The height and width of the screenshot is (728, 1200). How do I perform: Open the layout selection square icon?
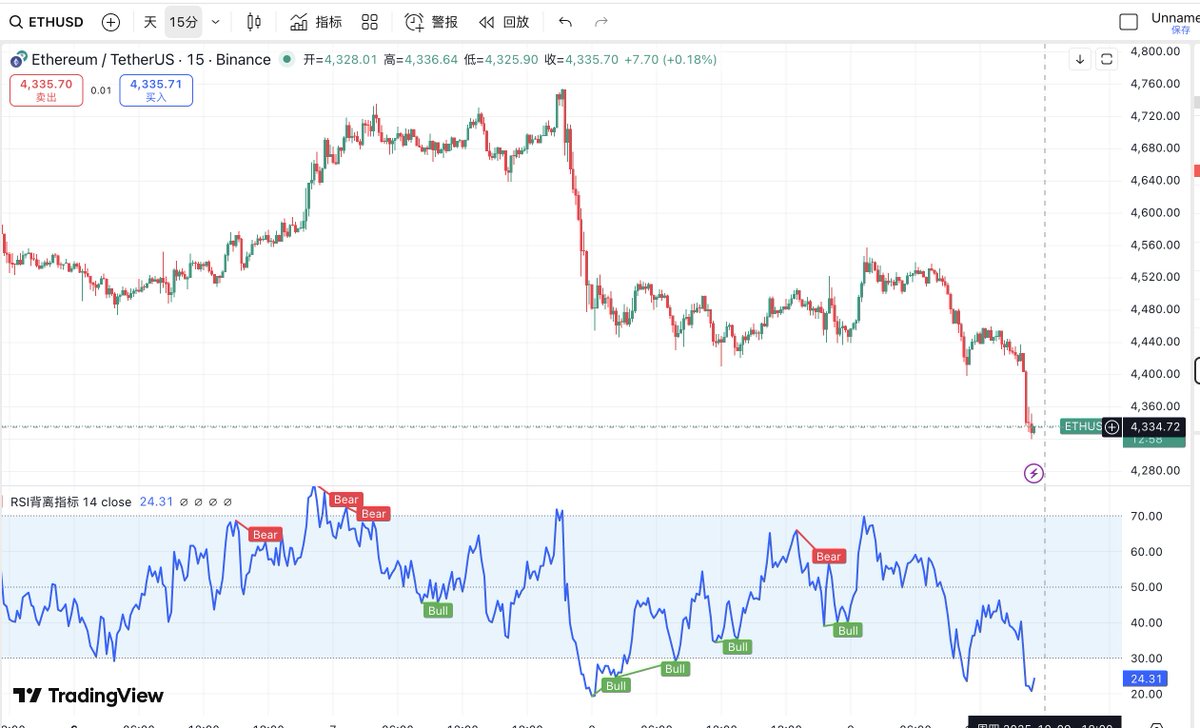click(x=1129, y=22)
